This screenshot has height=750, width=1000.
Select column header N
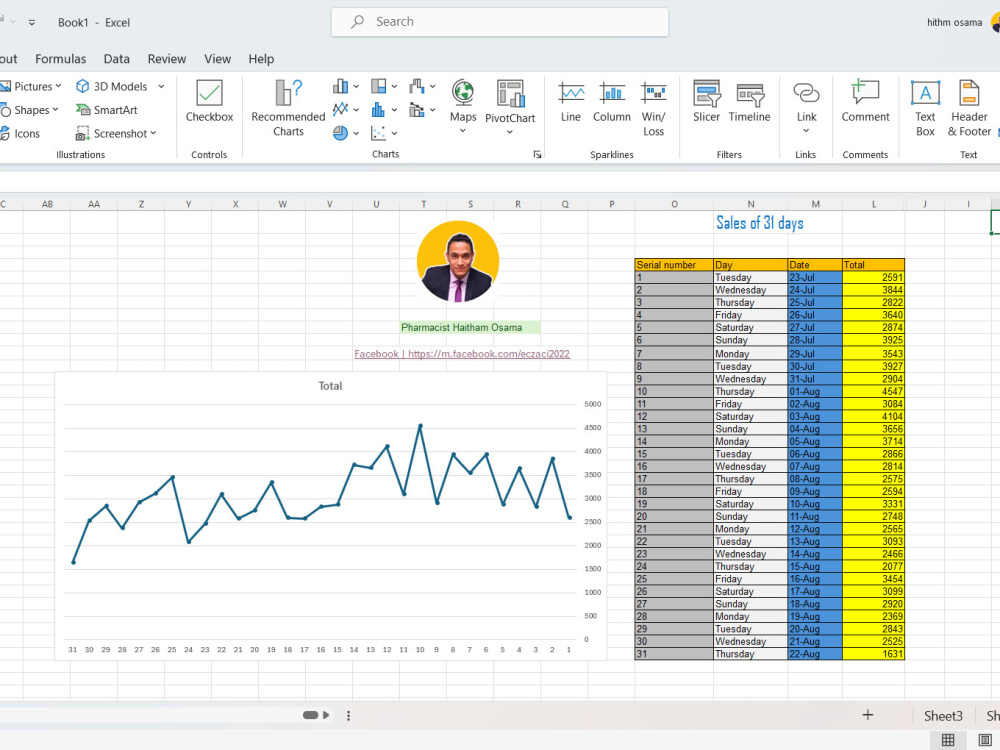(751, 204)
